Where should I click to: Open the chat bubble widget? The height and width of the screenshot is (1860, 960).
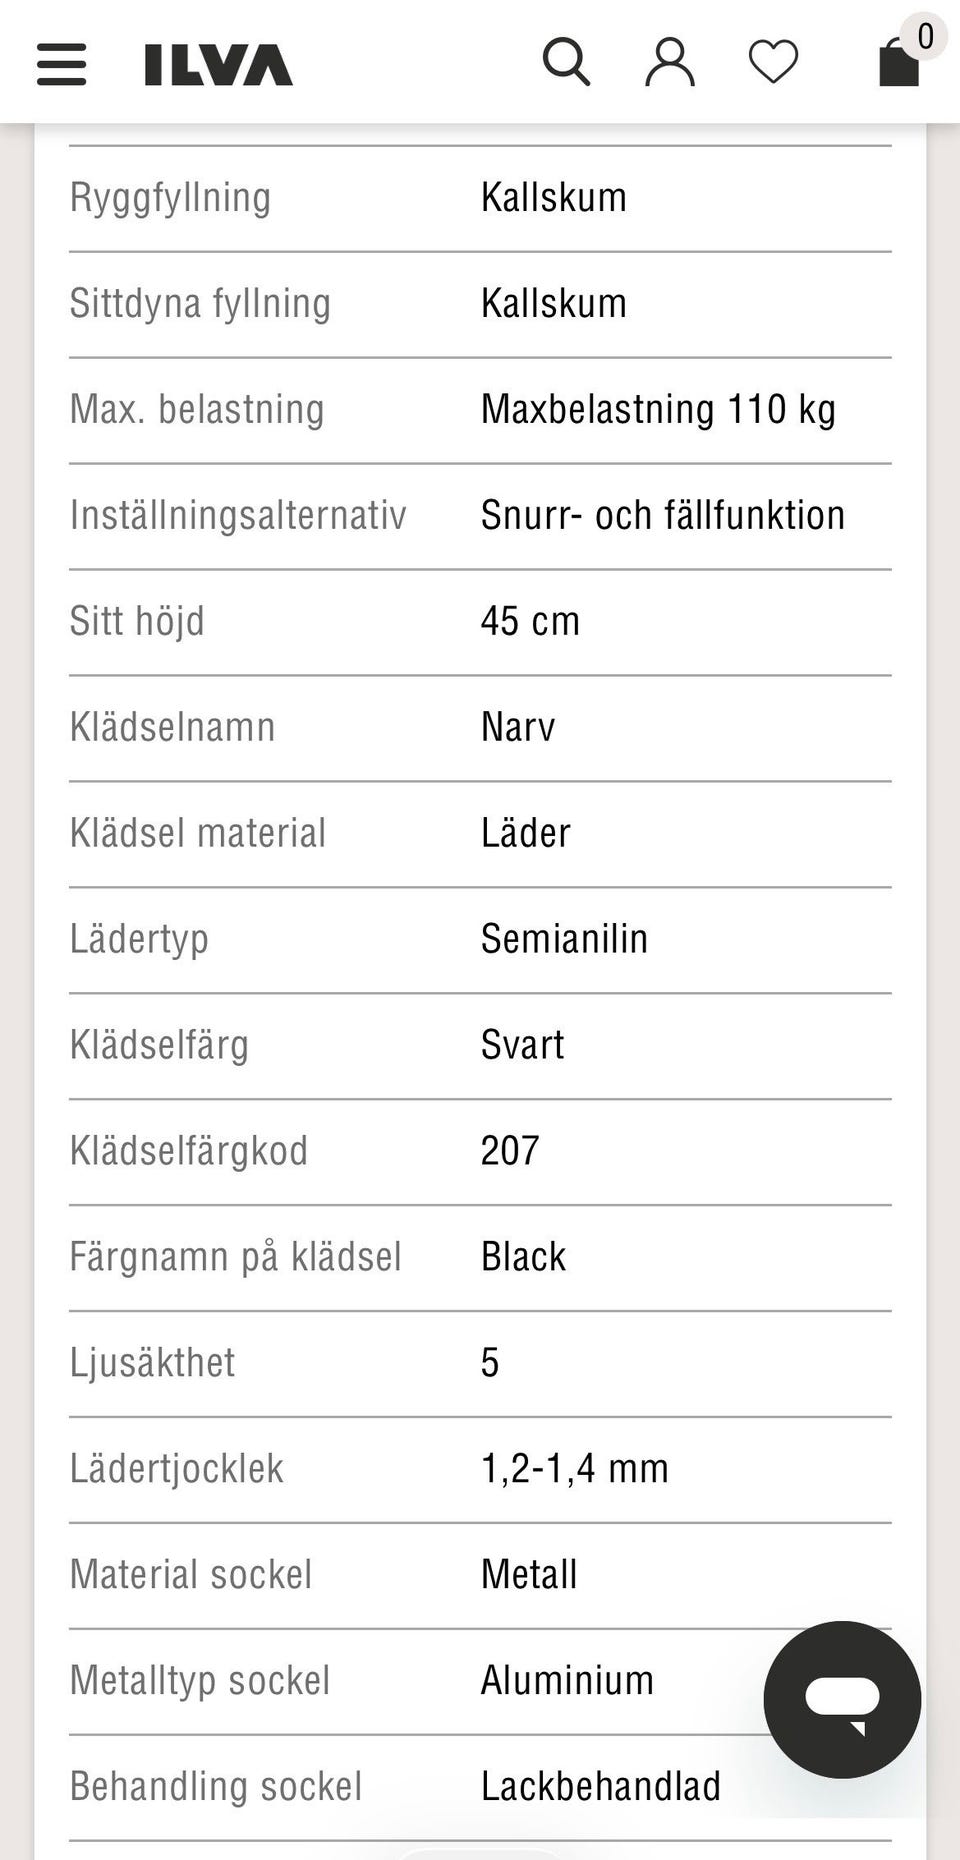(x=842, y=1700)
